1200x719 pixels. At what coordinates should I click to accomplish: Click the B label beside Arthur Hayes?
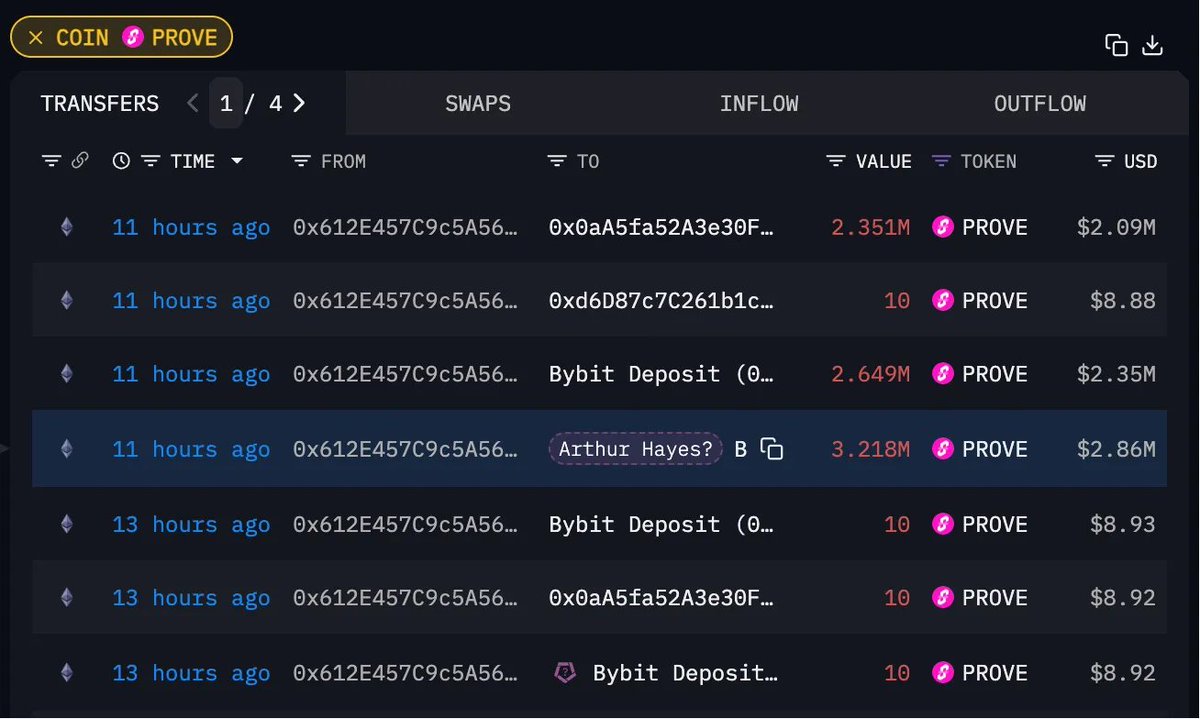[x=741, y=449]
